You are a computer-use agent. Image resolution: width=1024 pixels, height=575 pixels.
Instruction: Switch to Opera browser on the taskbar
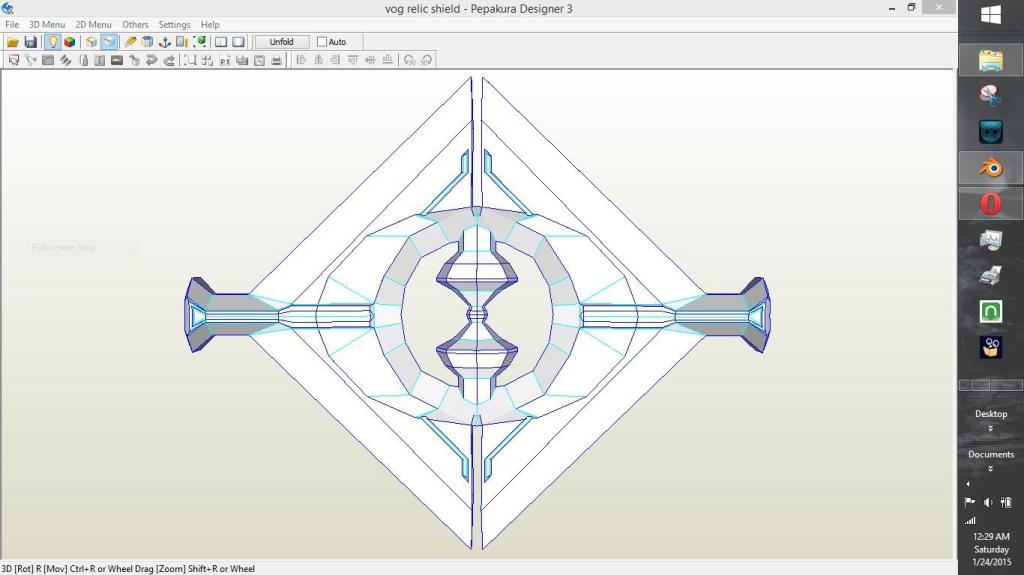coord(991,204)
